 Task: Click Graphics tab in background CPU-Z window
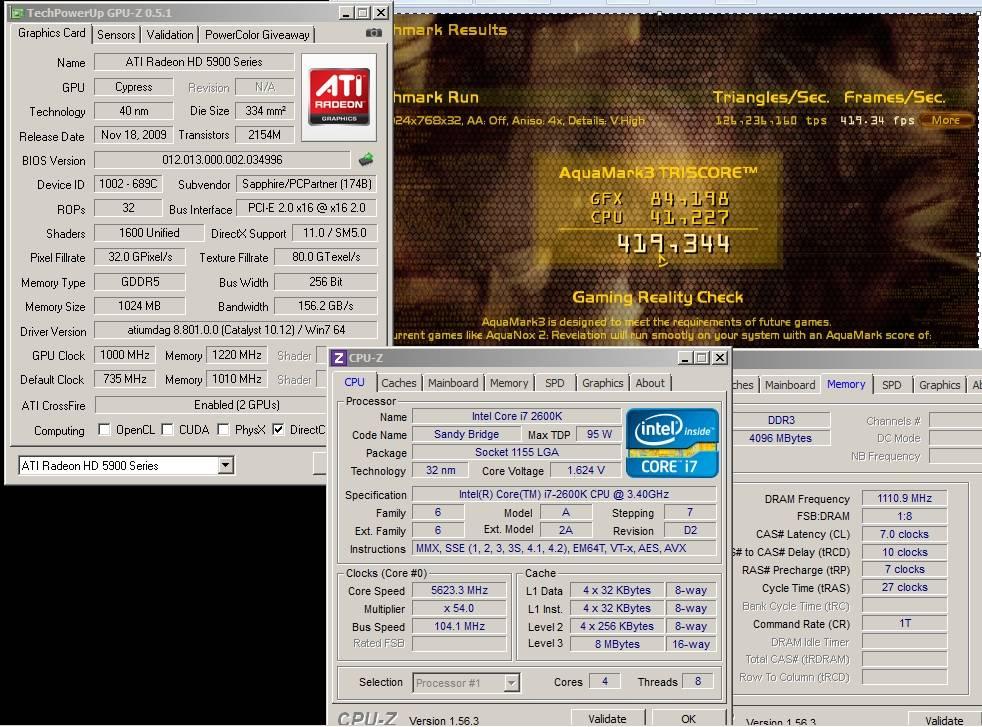(x=939, y=384)
